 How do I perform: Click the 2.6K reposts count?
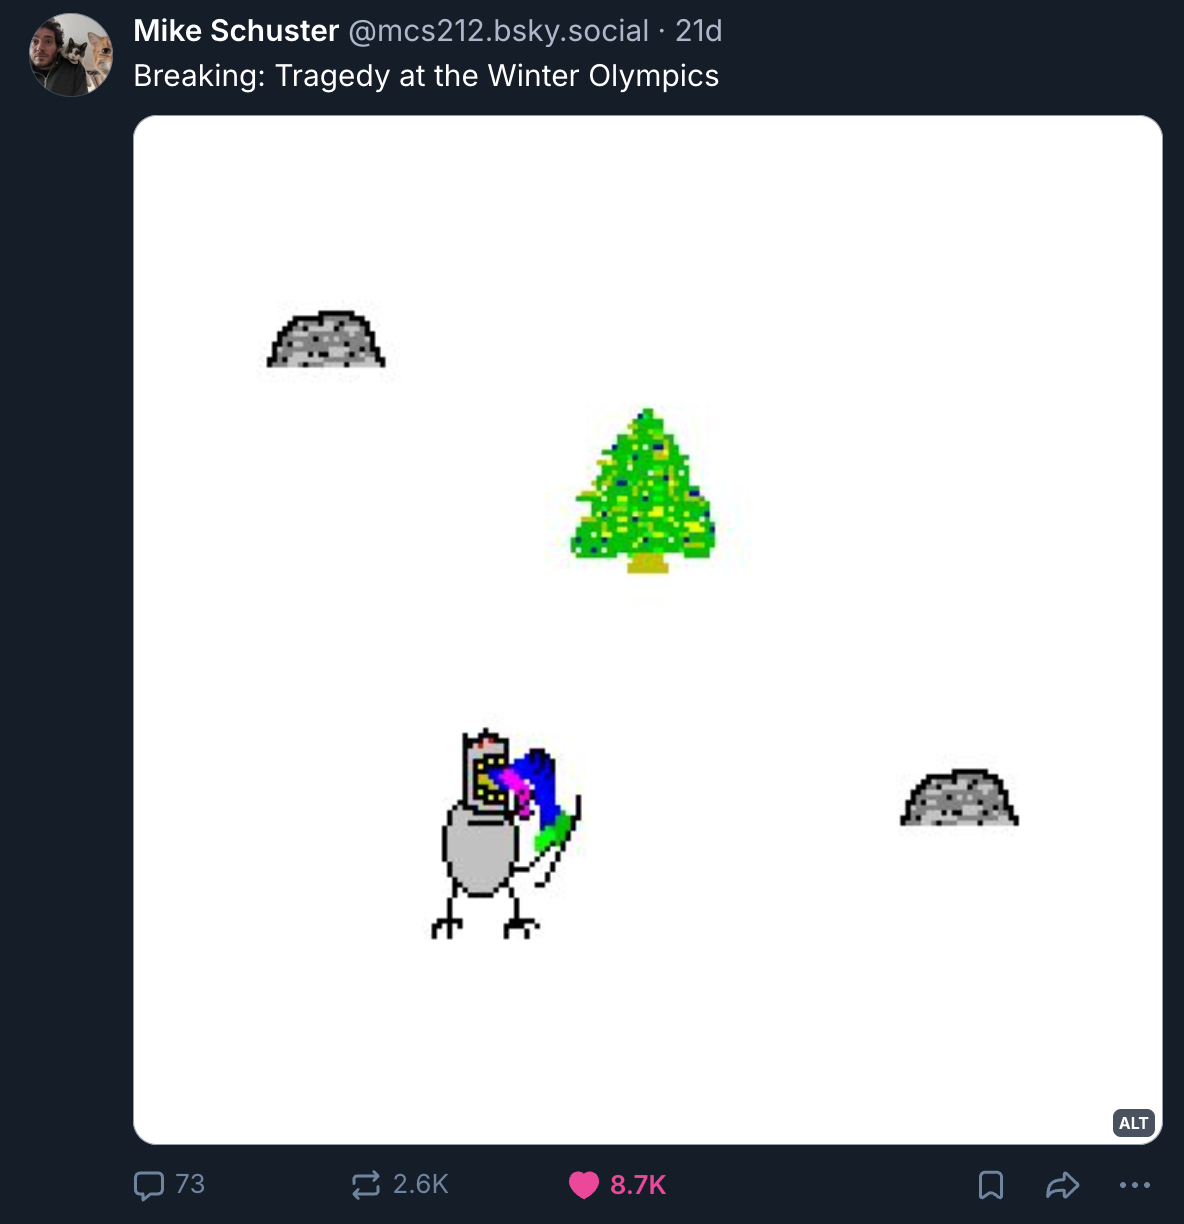tap(420, 1185)
